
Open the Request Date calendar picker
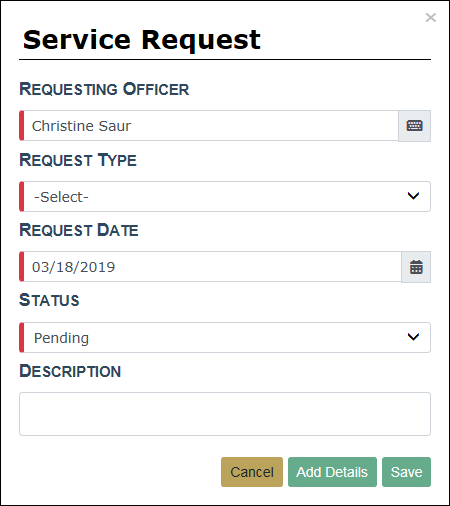coord(416,267)
